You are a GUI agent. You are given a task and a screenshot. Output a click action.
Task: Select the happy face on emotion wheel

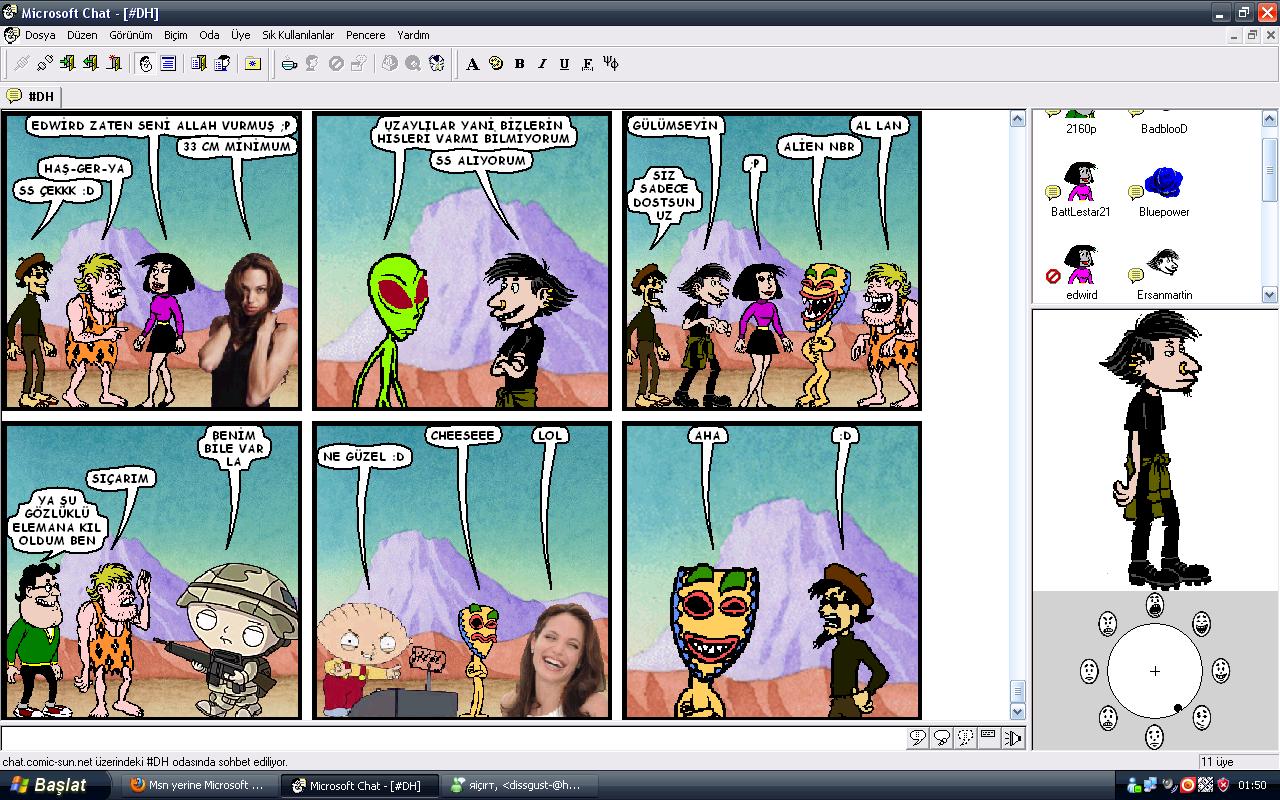pyautogui.click(x=1220, y=670)
